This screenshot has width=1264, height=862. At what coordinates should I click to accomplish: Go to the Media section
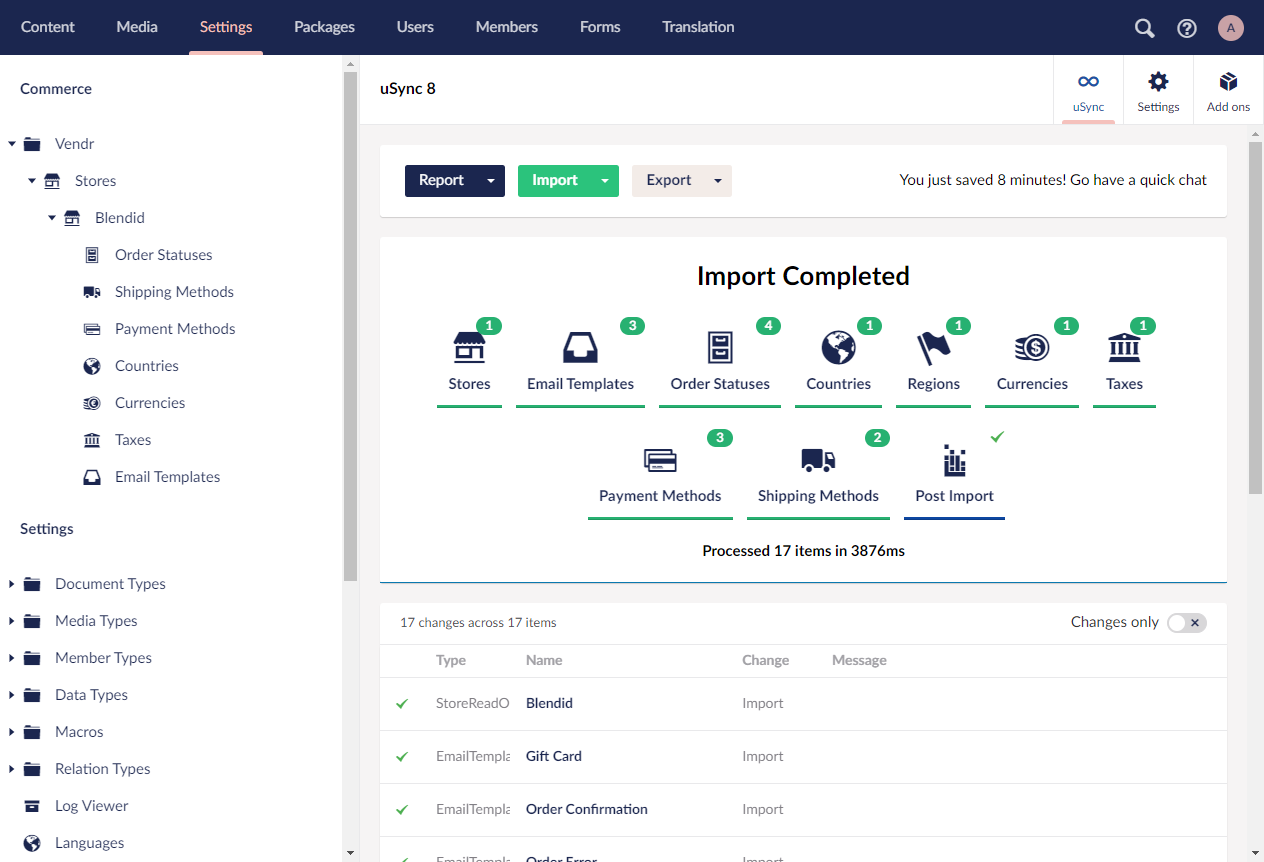(137, 27)
